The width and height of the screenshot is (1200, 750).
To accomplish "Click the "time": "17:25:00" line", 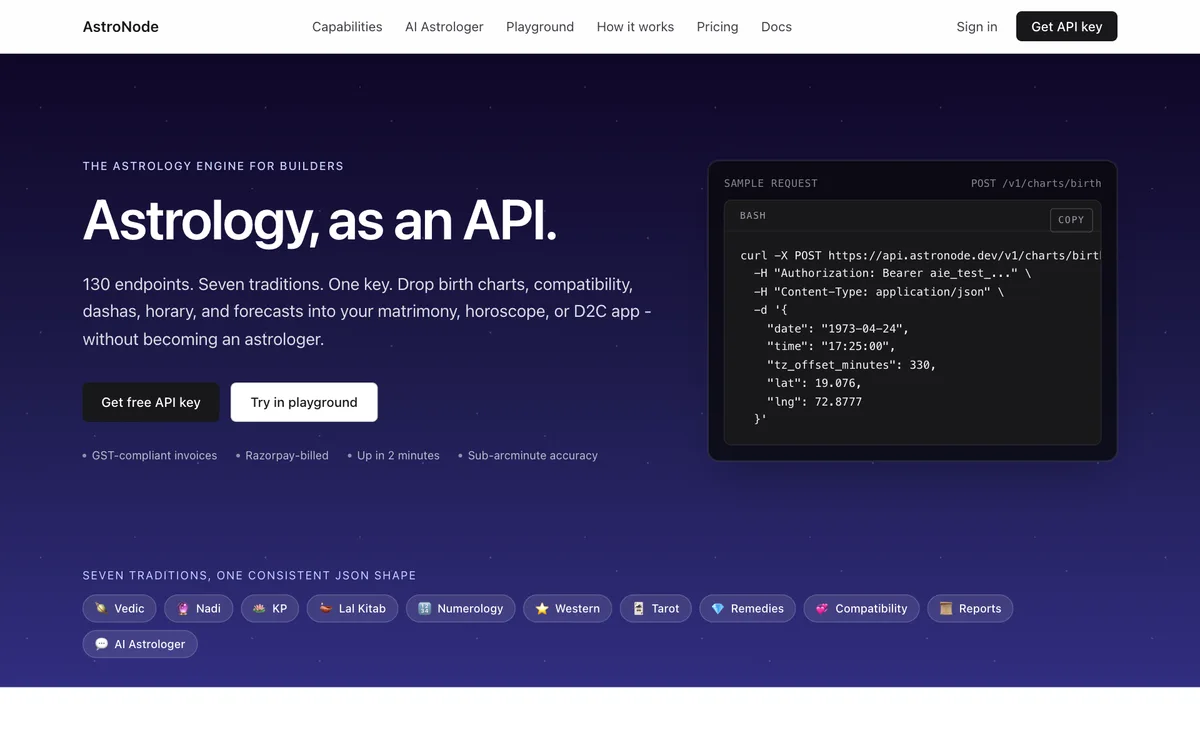I will coord(831,347).
